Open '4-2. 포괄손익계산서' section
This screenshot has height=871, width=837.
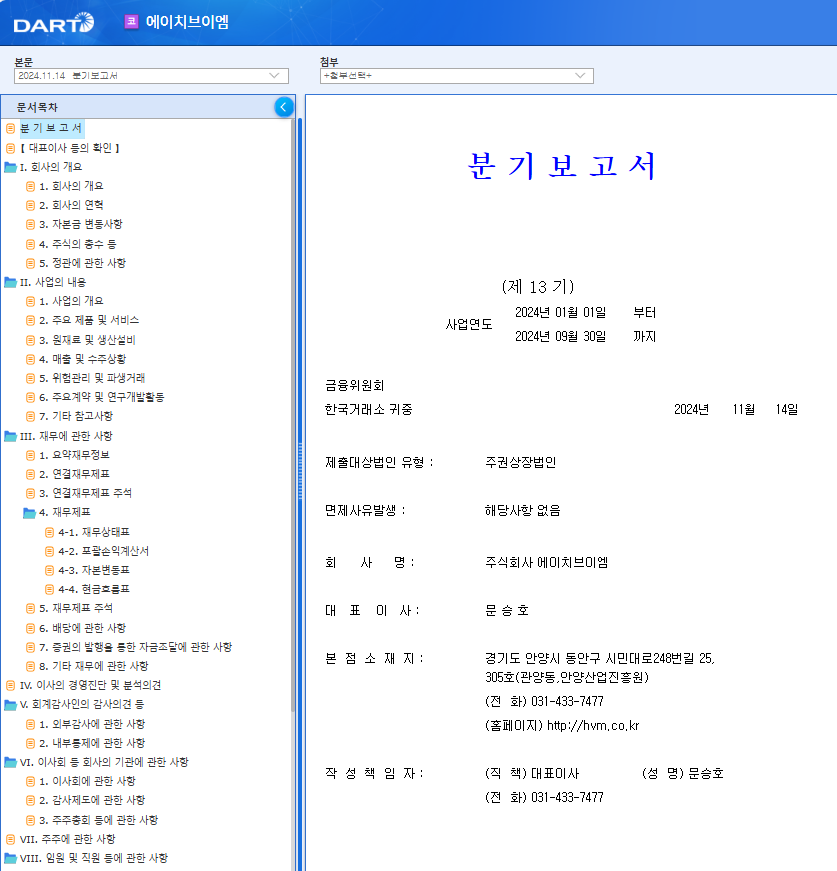pyautogui.click(x=103, y=551)
